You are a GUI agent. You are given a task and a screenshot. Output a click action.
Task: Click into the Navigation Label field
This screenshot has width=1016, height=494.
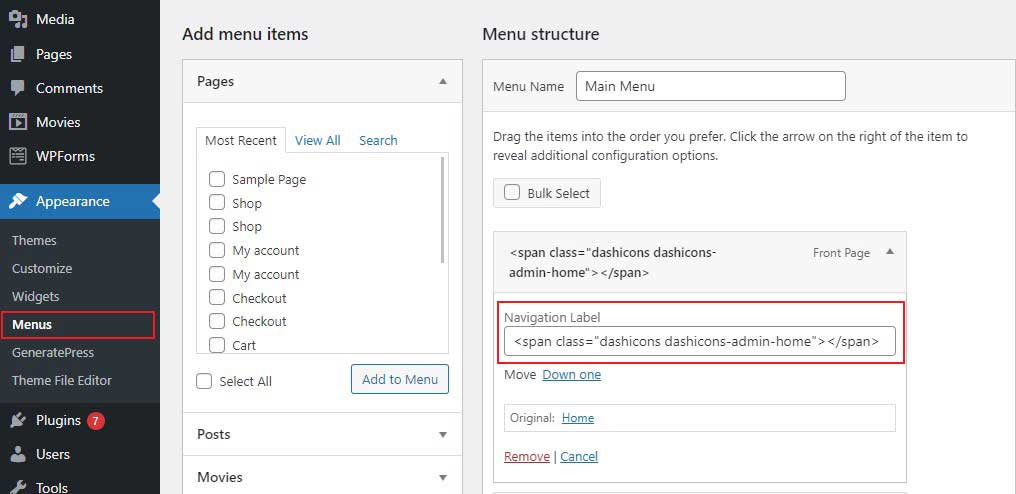point(699,341)
